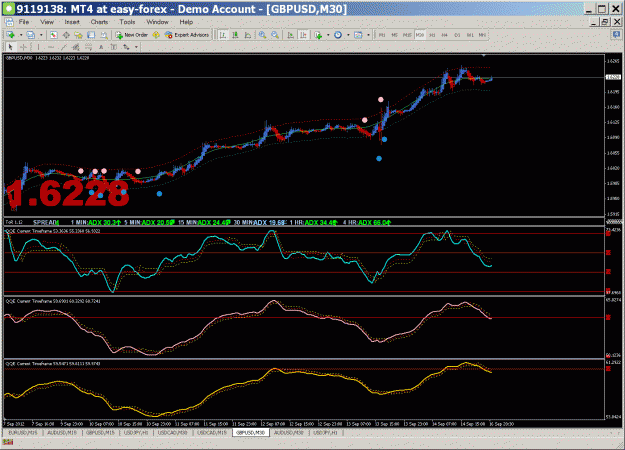This screenshot has width=625, height=450.
Task: Open the Profiles toolbar icon
Action: point(31,35)
